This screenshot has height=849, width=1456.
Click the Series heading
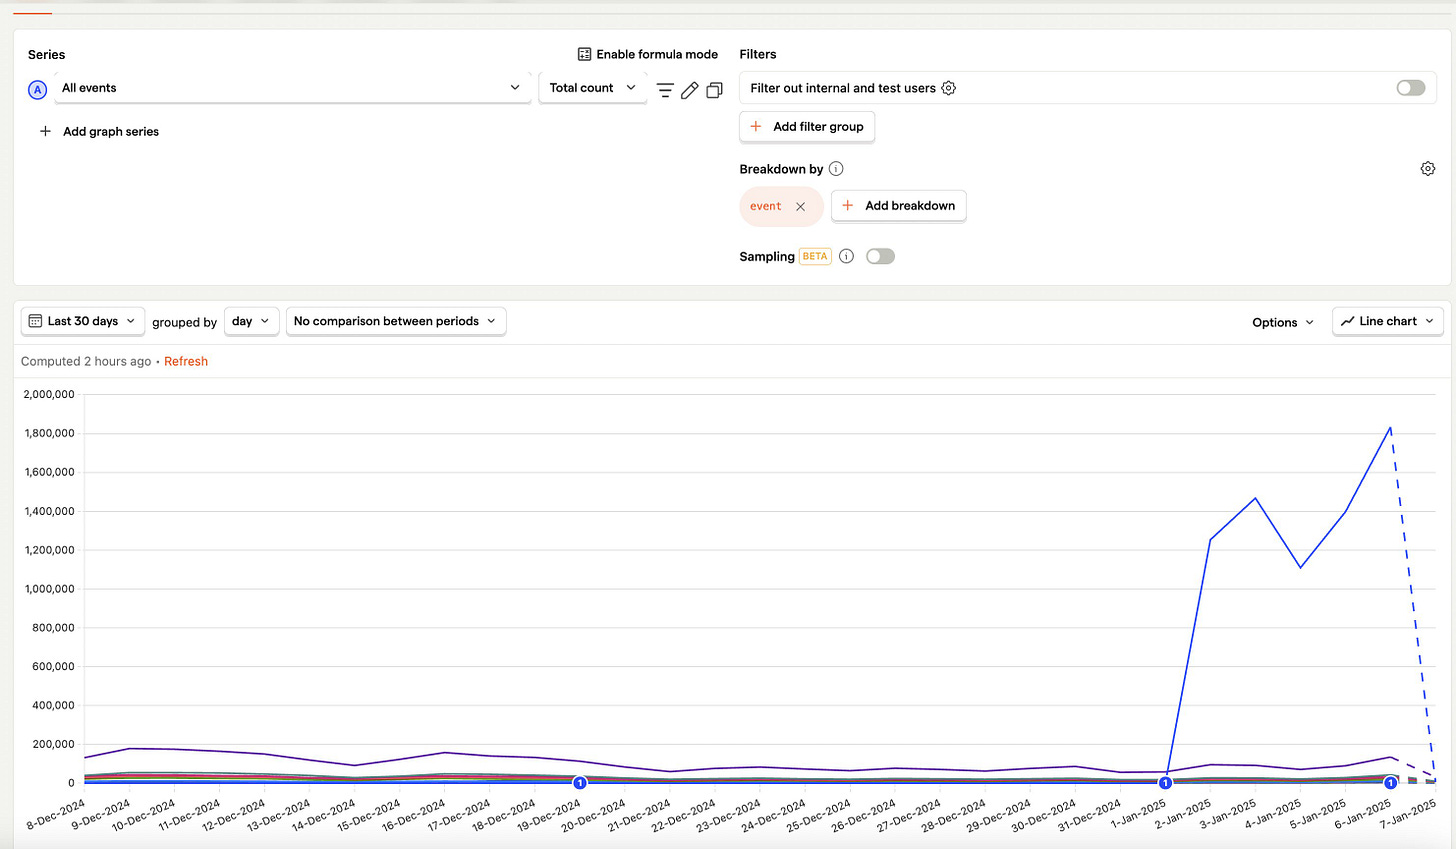click(46, 54)
